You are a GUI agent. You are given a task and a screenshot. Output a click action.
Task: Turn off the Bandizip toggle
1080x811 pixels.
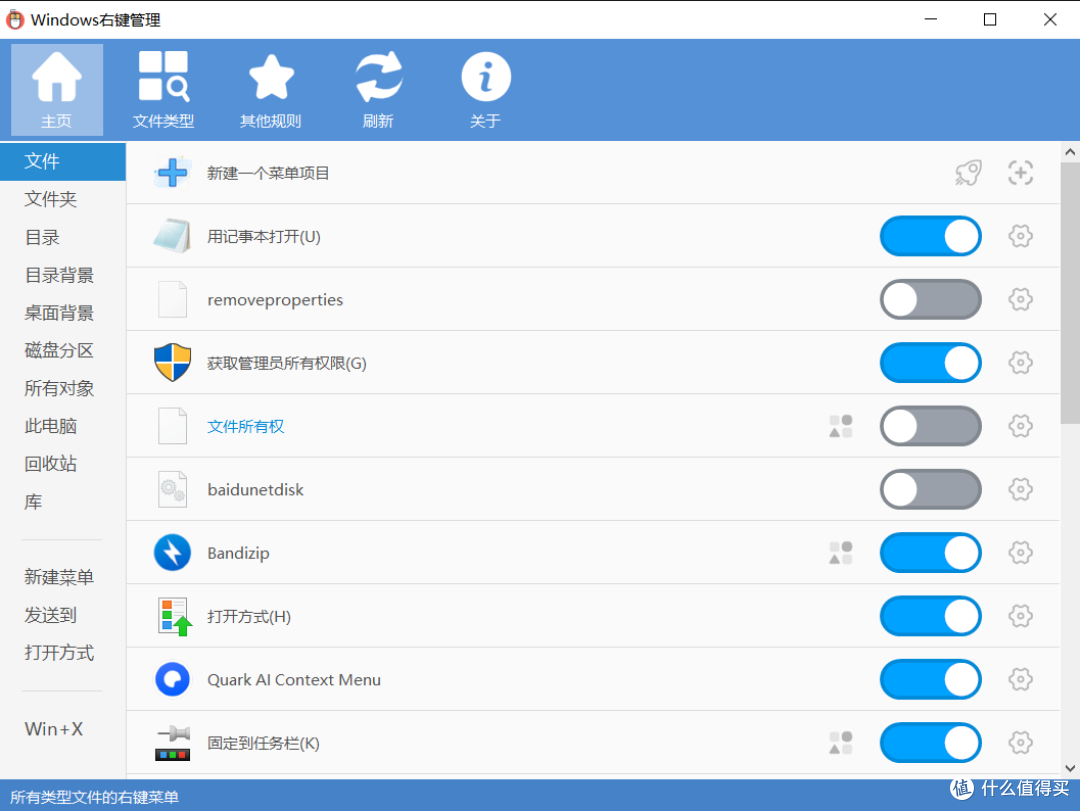click(x=931, y=553)
